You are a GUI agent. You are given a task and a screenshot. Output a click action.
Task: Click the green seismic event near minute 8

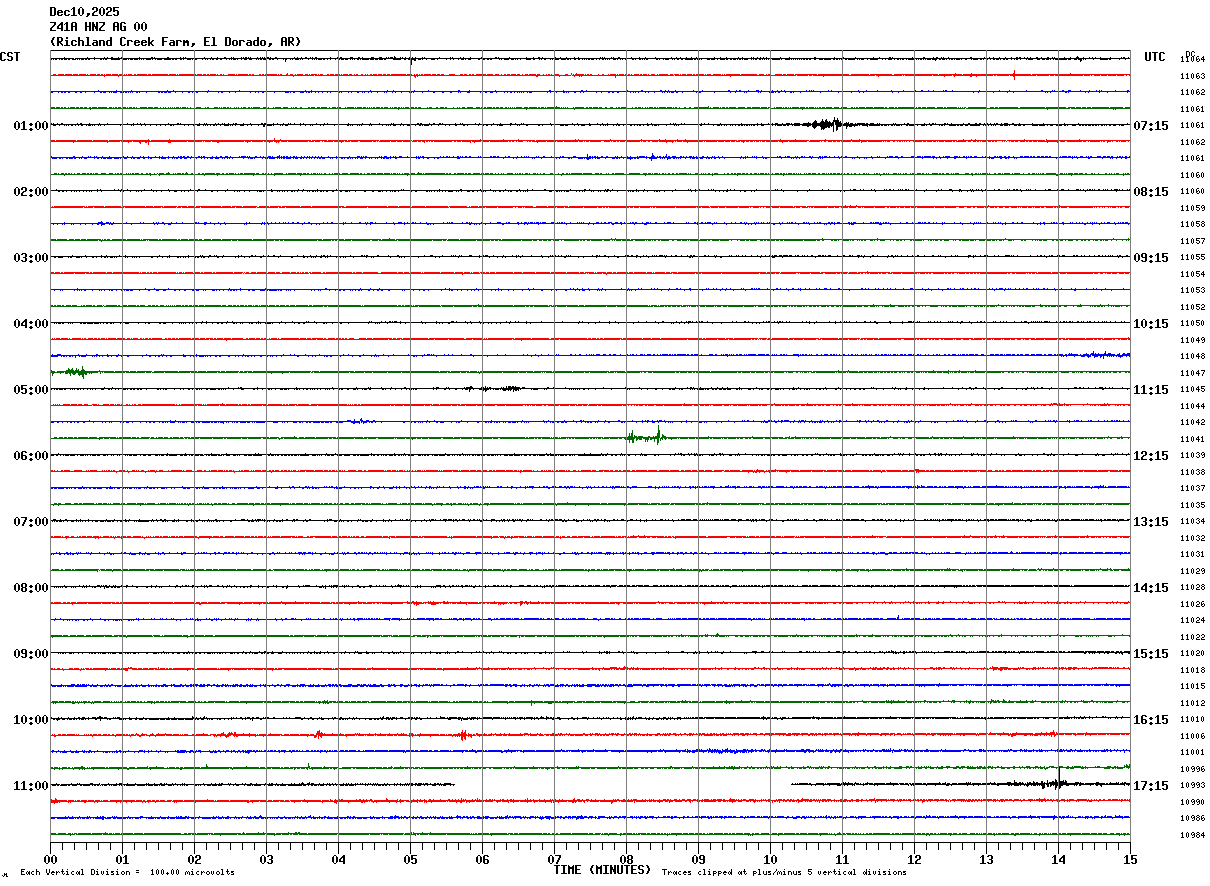tap(646, 436)
